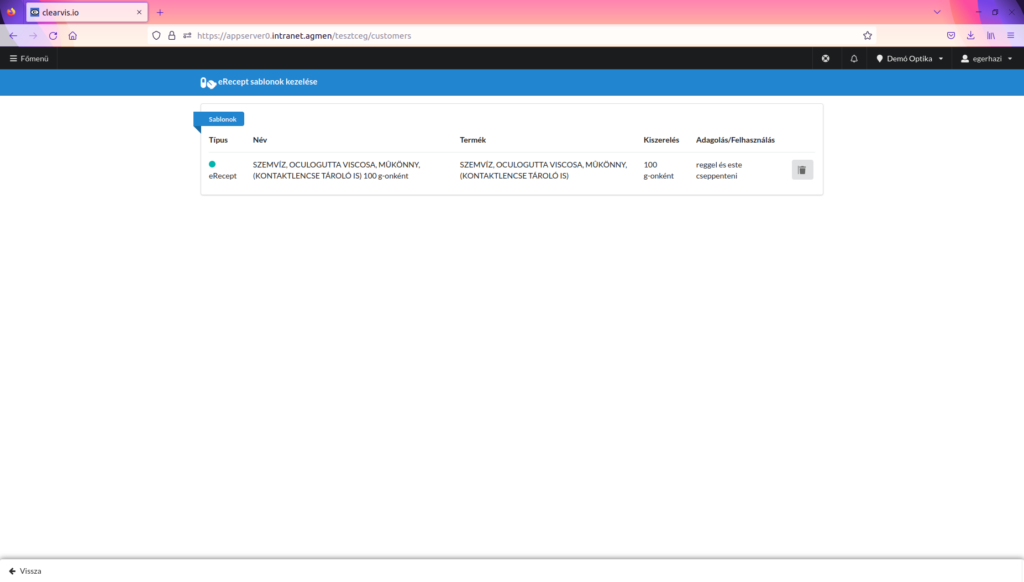Viewport: 1024px width, 582px height.
Task: Select the clearvis.io browser tab
Action: pos(87,12)
